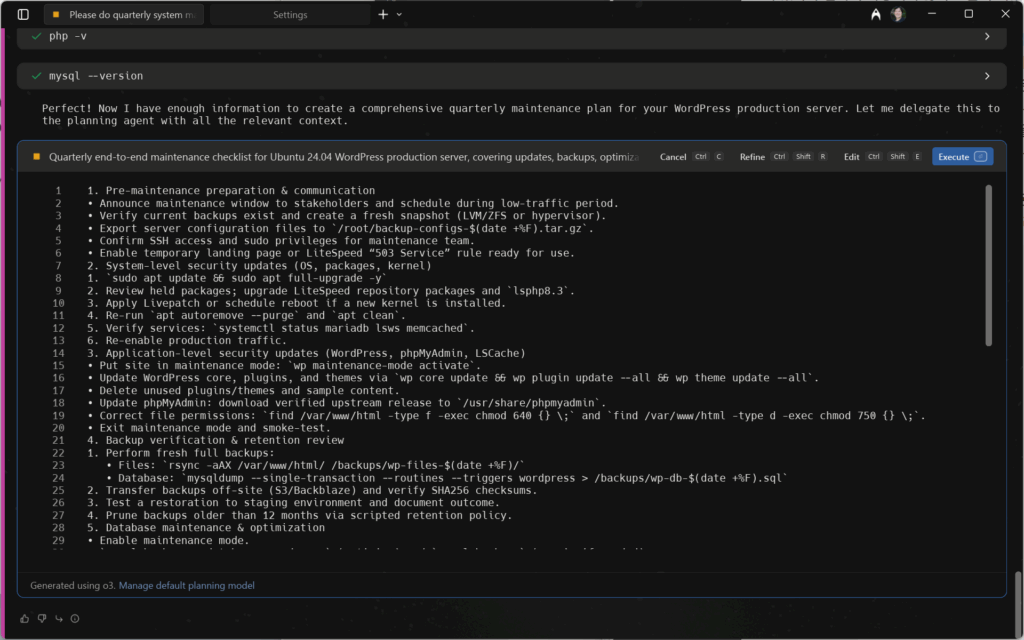Image resolution: width=1024 pixels, height=640 pixels.
Task: Give a thumbs up to the response
Action: point(25,618)
